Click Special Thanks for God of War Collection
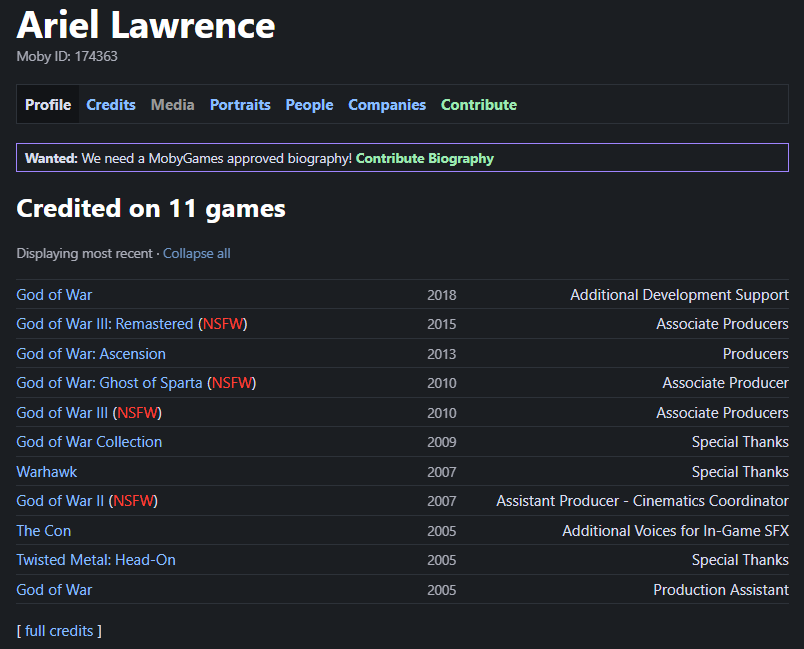 tap(740, 442)
